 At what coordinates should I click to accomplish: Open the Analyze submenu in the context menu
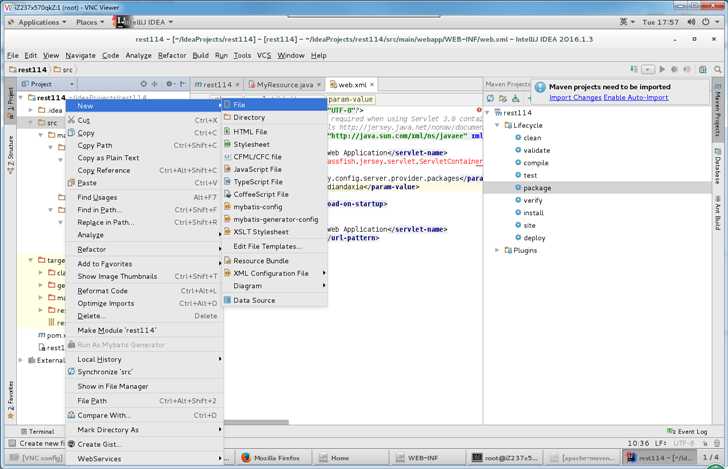pos(144,235)
